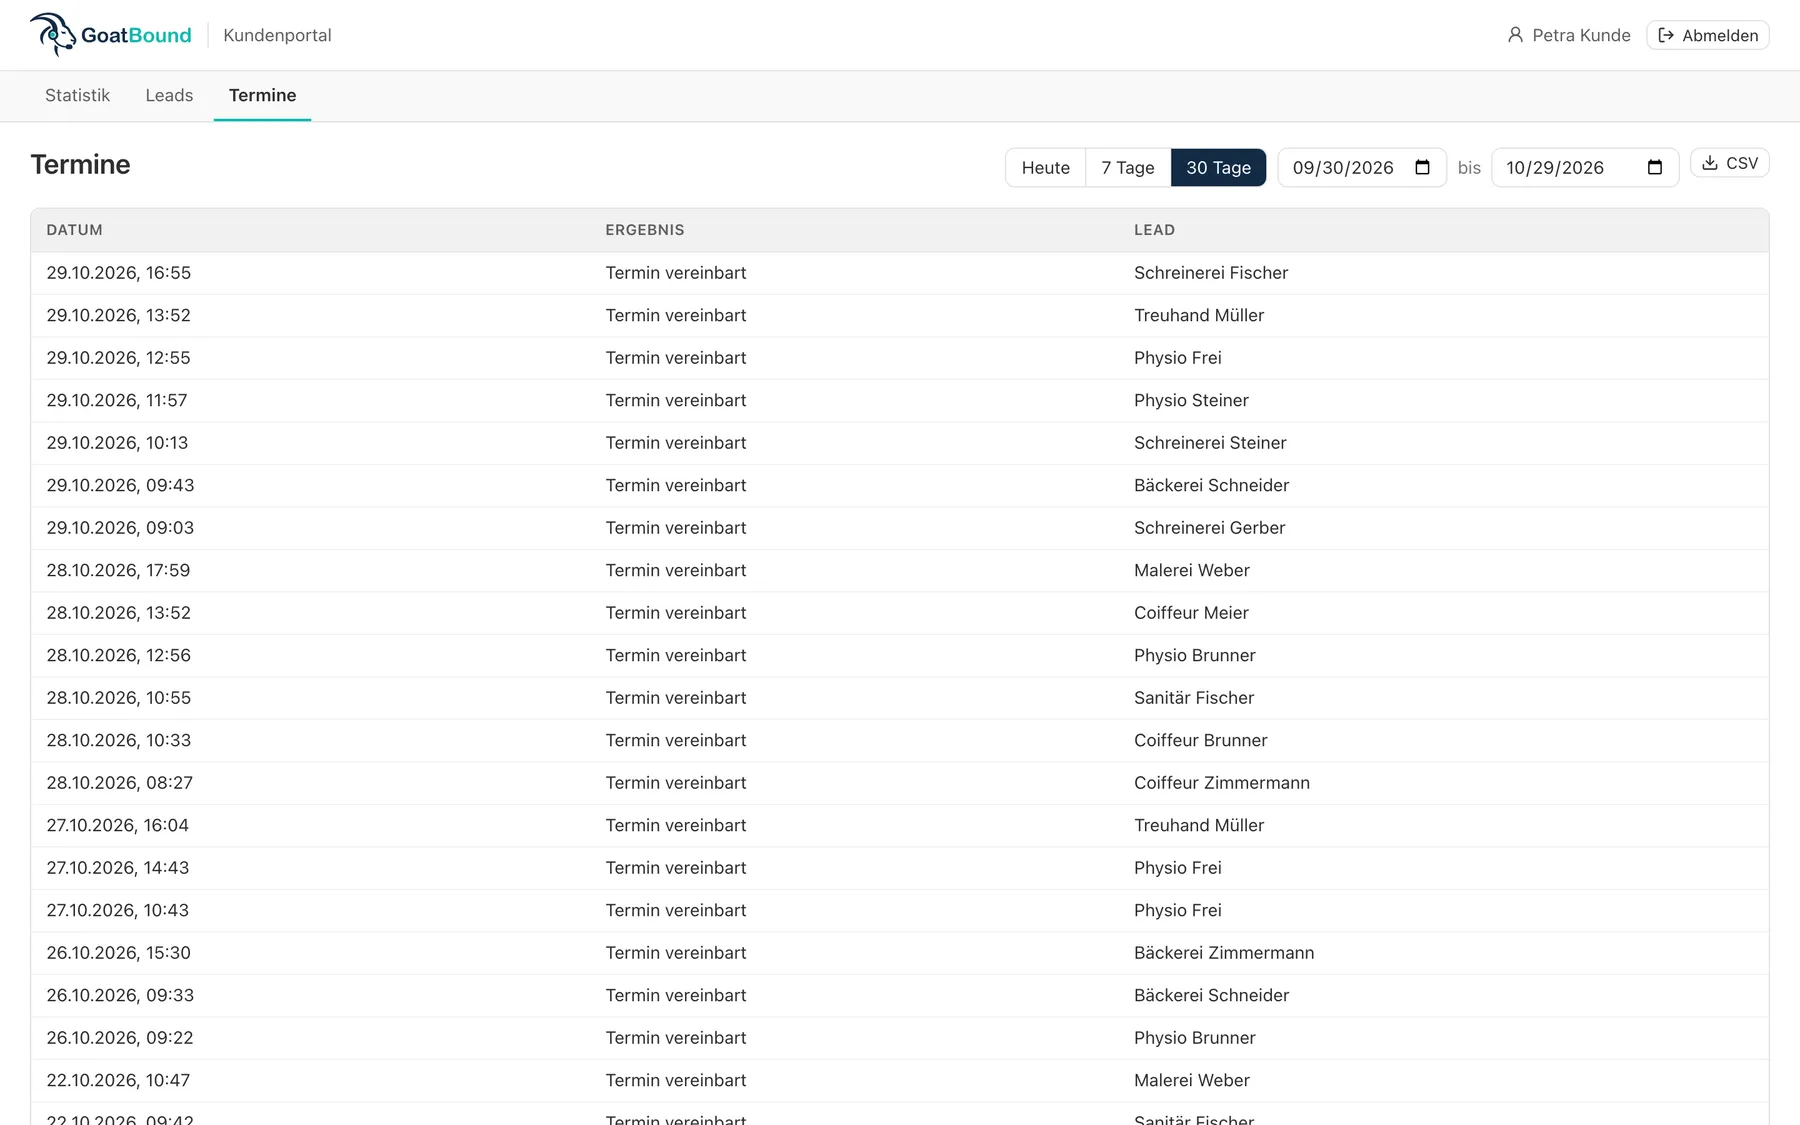Click the Kundenportal header label
Viewport: 1800px width, 1125px height.
(x=277, y=35)
